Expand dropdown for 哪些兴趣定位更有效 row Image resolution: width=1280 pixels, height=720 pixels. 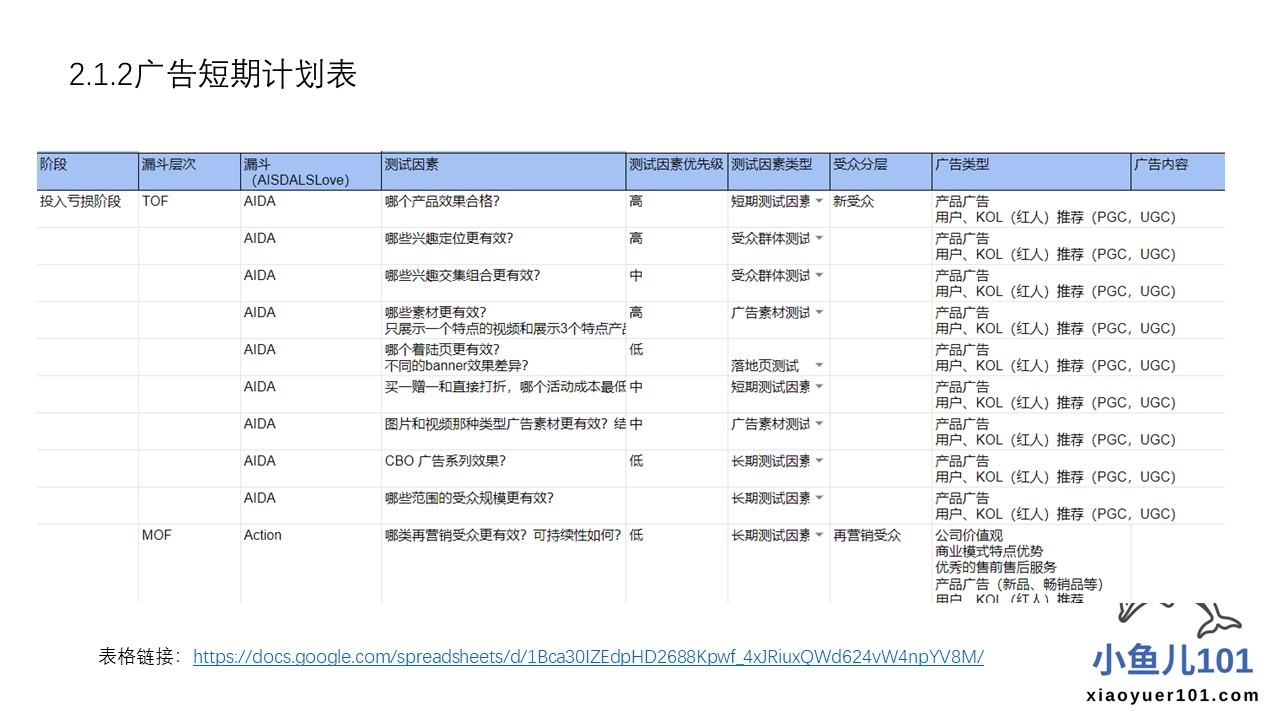819,238
